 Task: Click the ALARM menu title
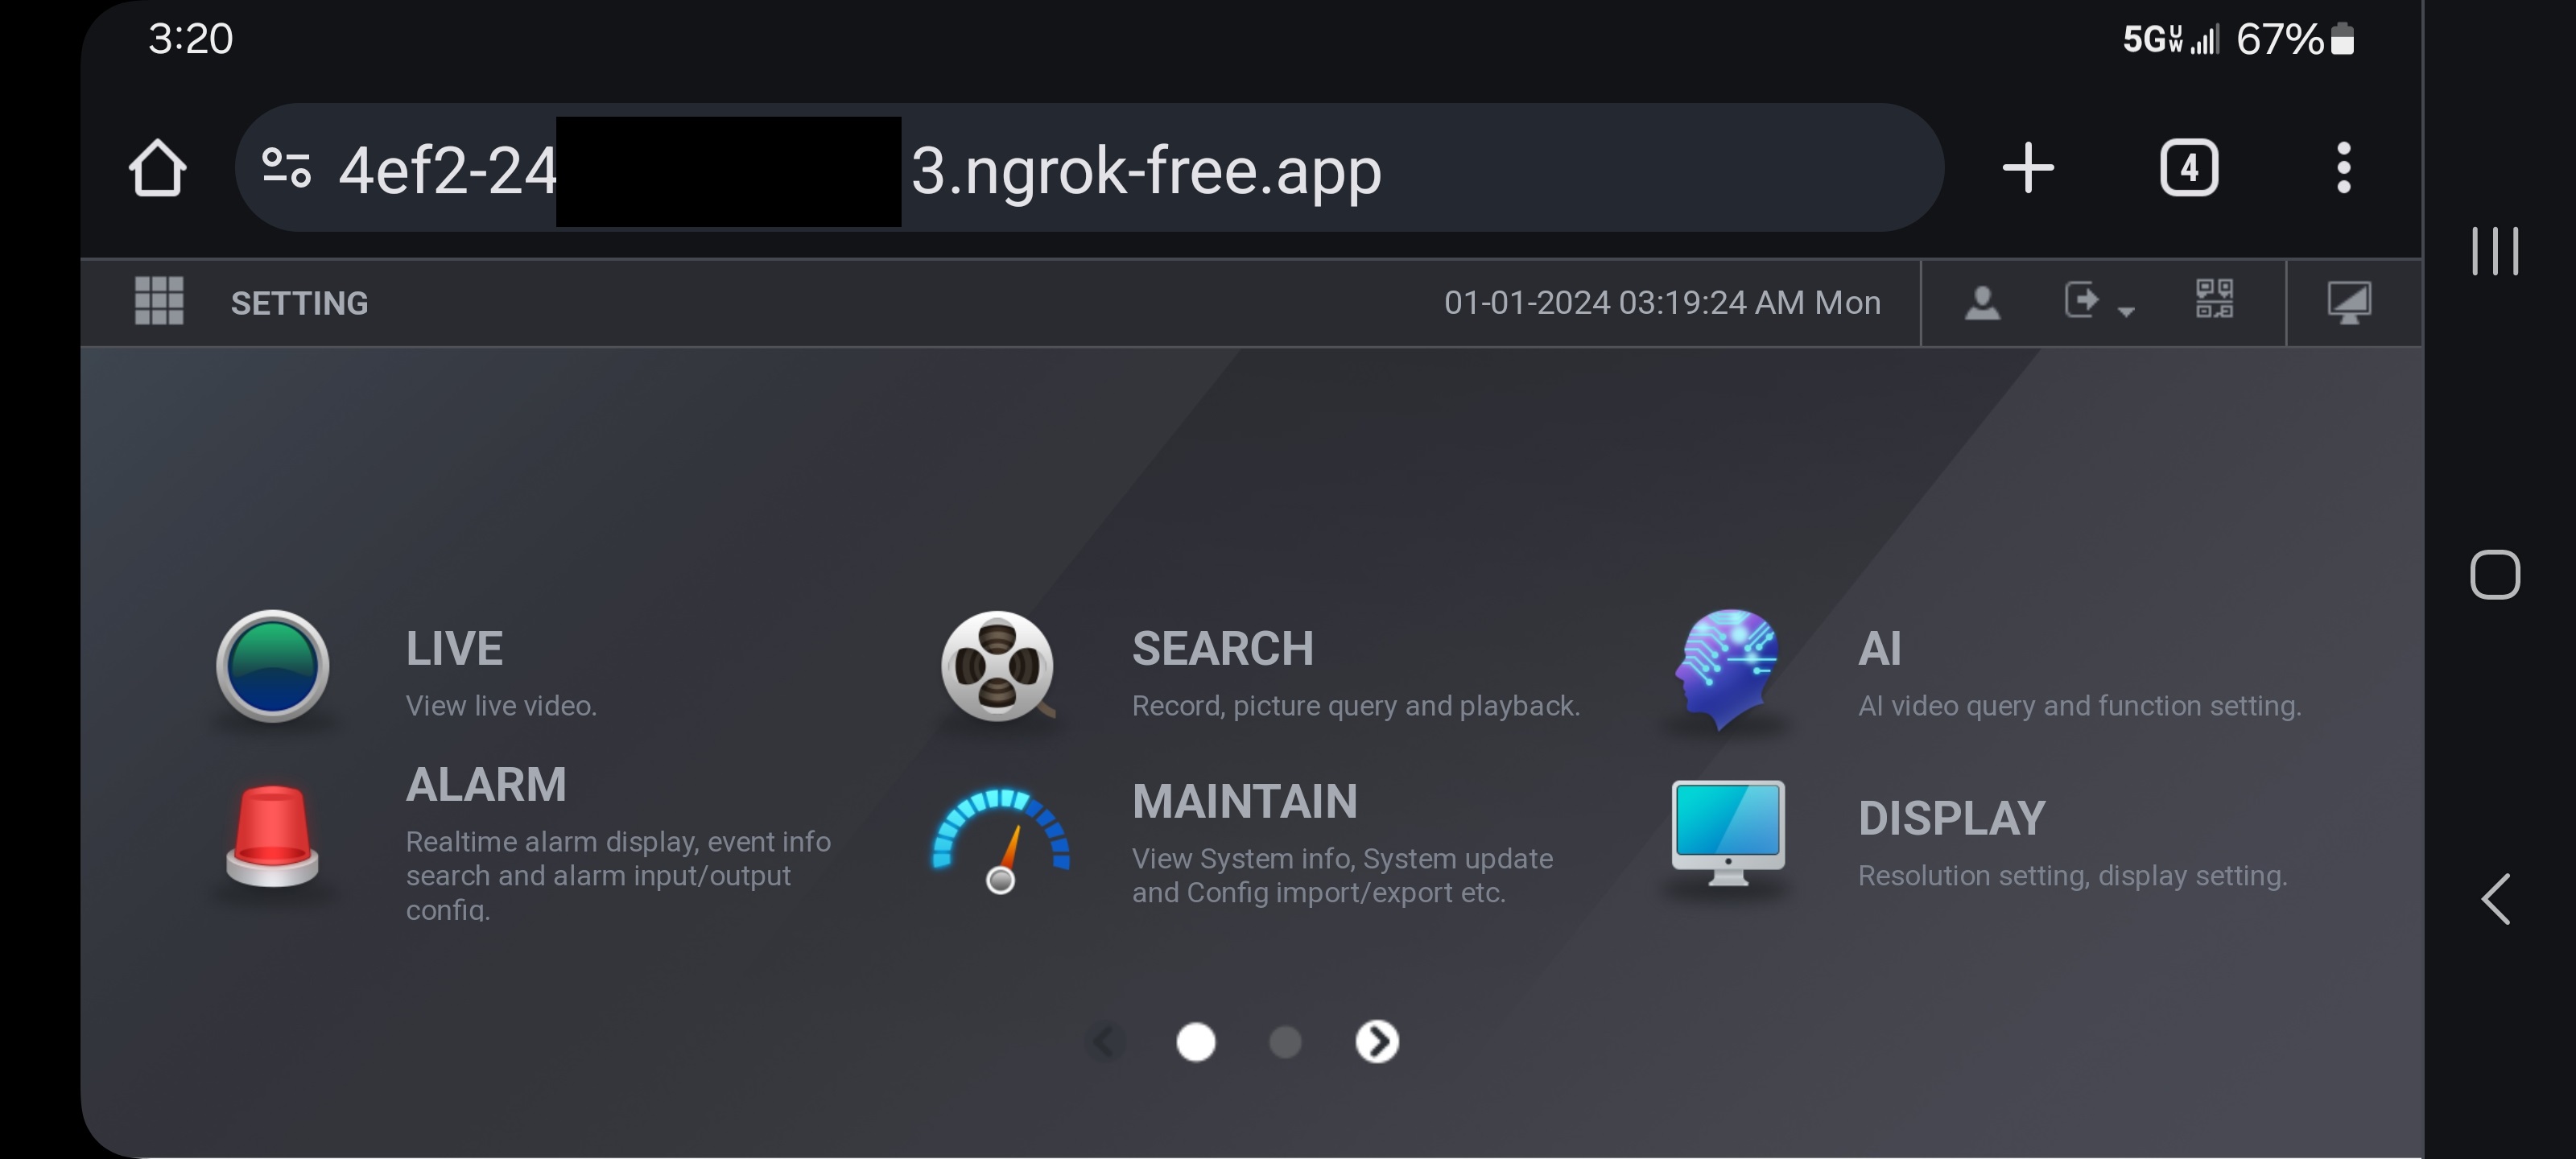[486, 785]
